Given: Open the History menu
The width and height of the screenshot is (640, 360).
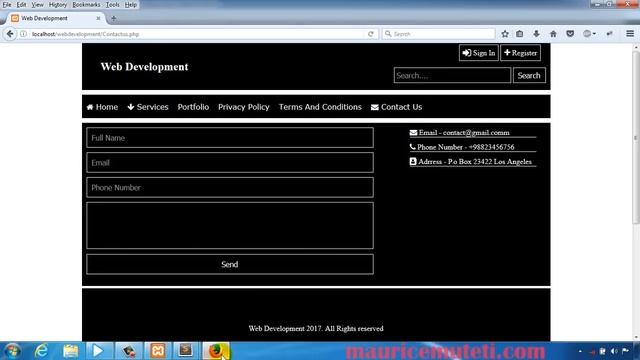Looking at the screenshot, I should point(58,4).
